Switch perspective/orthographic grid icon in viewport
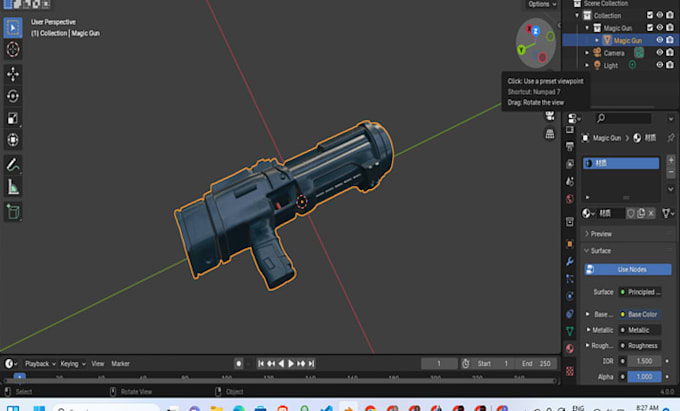This screenshot has height=411, width=680. pyautogui.click(x=550, y=134)
